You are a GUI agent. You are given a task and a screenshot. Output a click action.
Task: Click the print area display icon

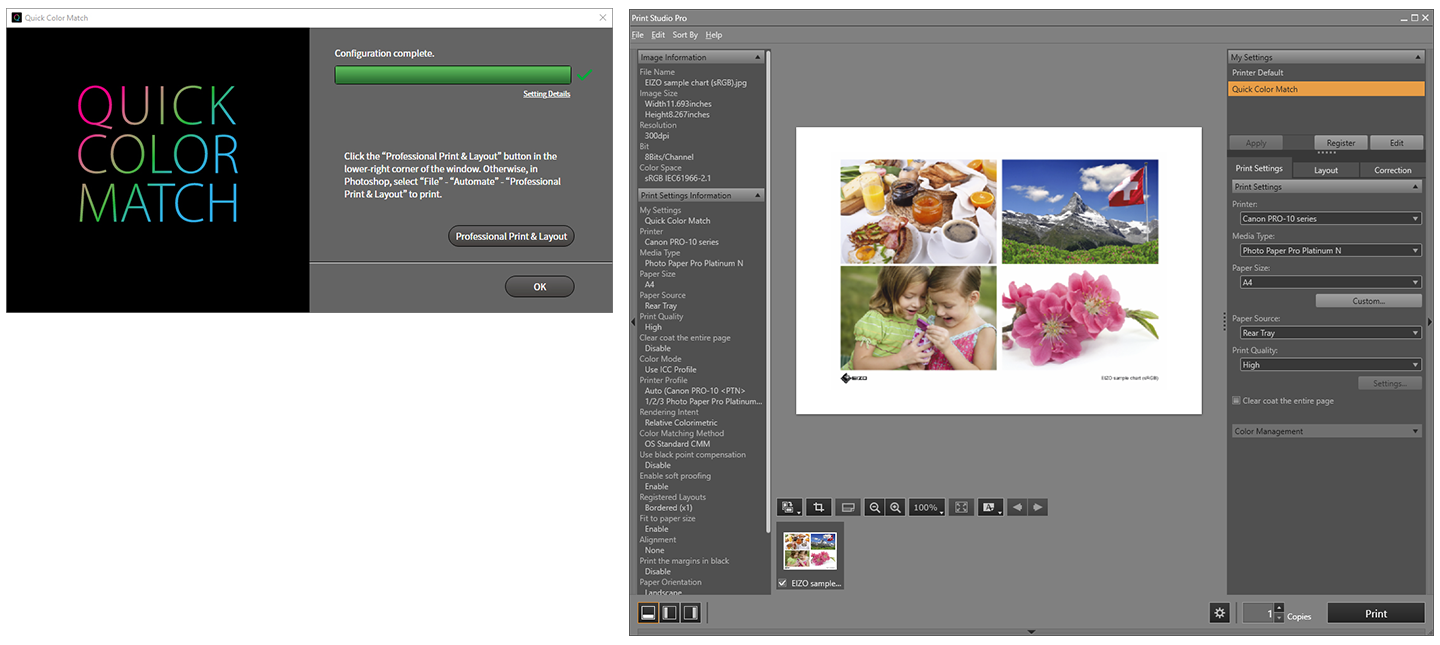click(x=847, y=507)
